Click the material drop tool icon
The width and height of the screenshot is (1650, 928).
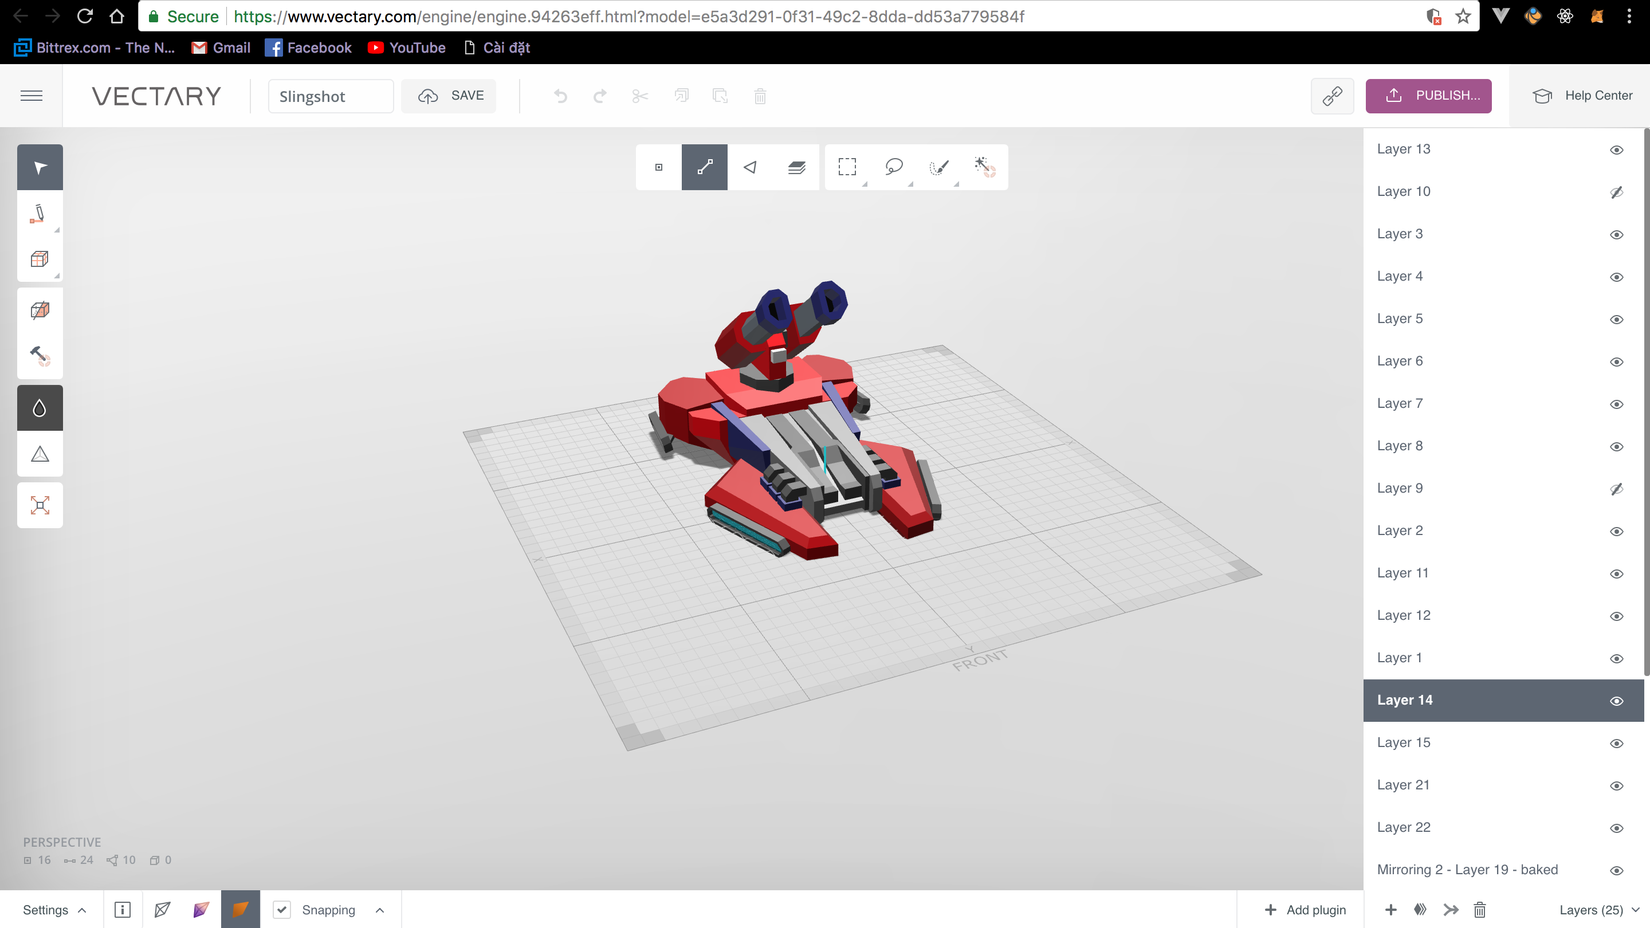pos(40,407)
